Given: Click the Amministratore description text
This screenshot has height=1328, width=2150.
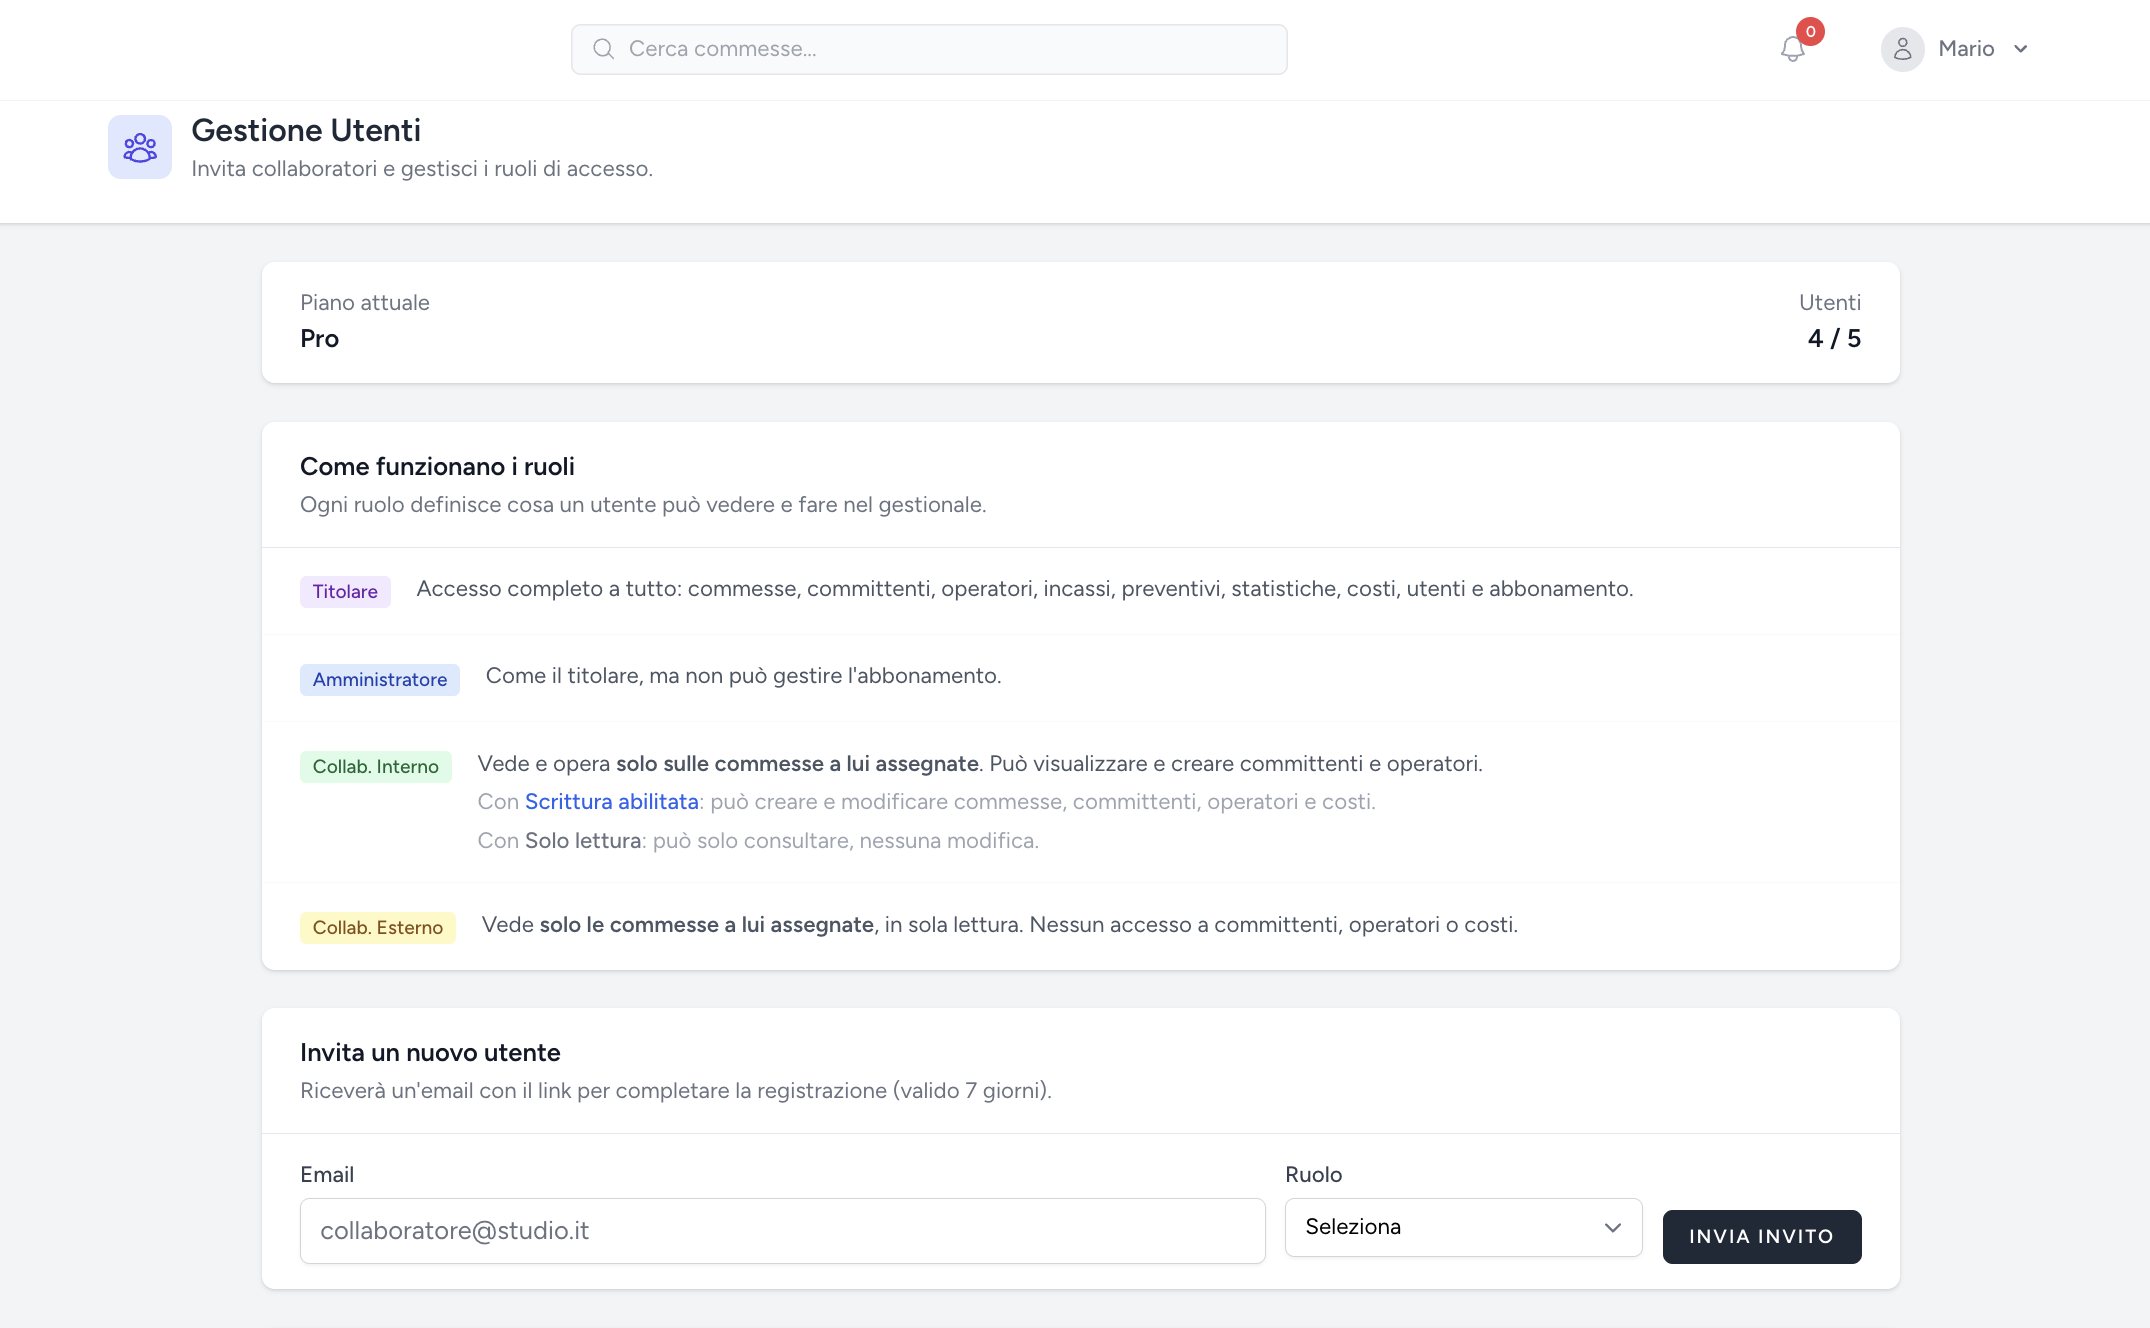Looking at the screenshot, I should [x=743, y=676].
